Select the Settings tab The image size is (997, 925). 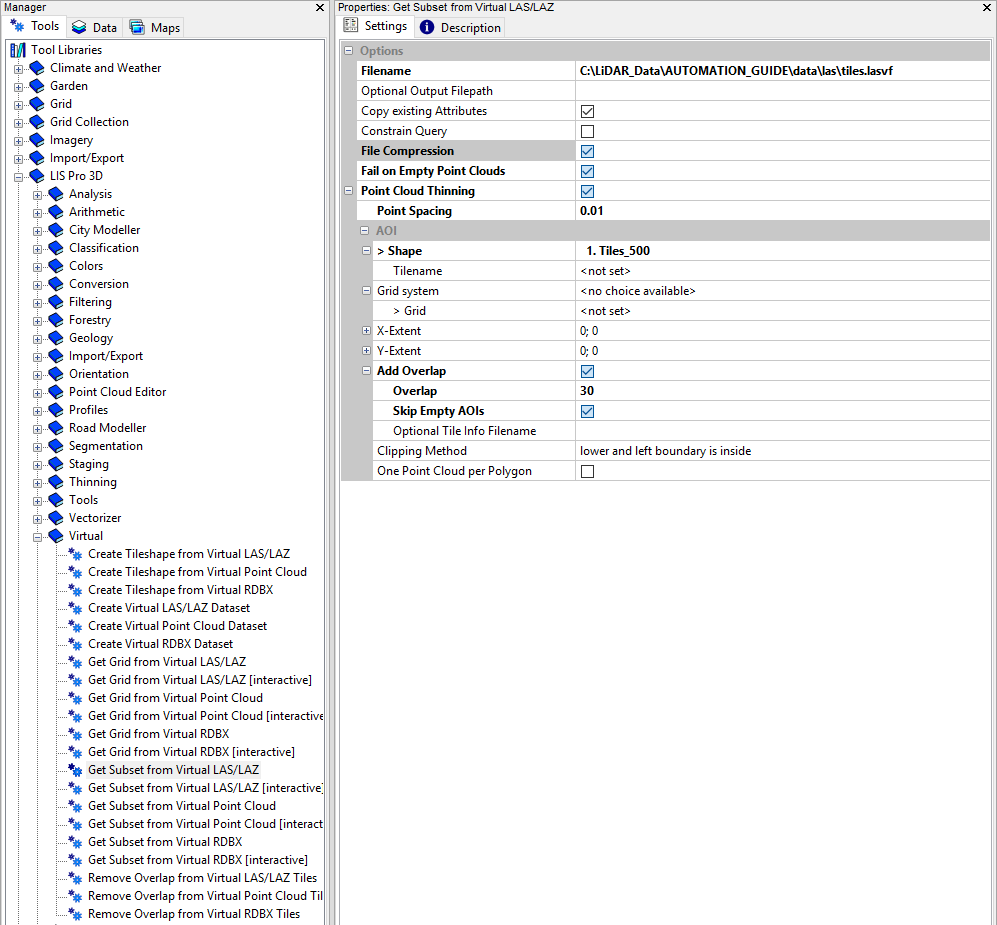click(x=375, y=26)
